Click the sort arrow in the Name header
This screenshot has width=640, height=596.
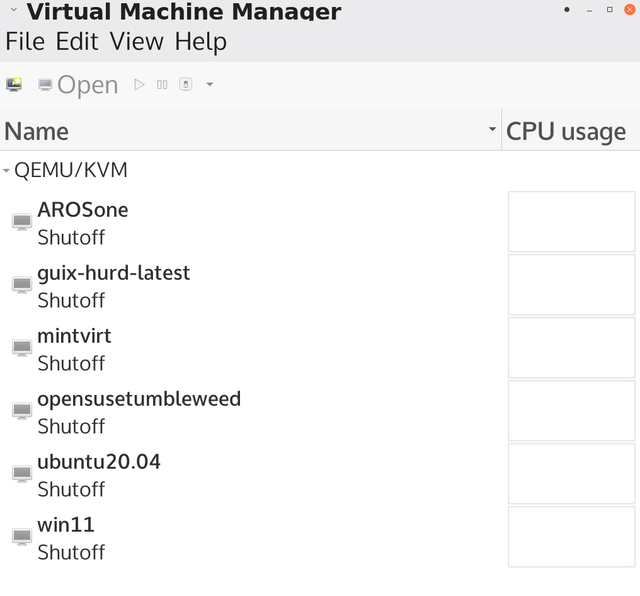(x=492, y=129)
